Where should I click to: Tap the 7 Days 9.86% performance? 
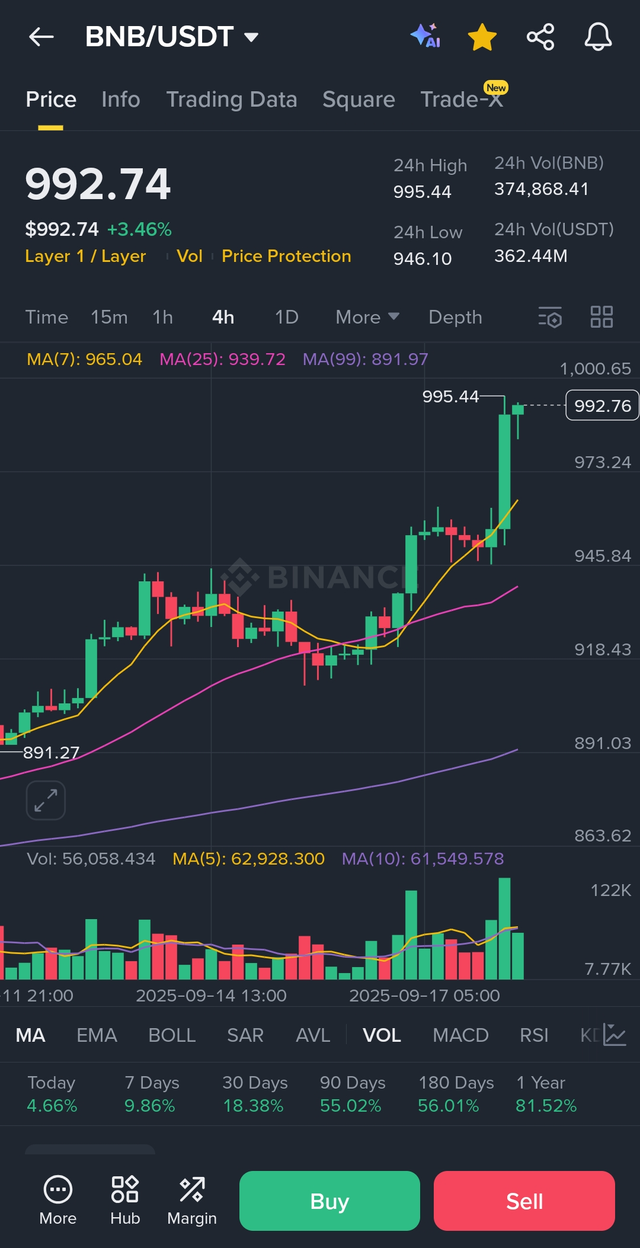pyautogui.click(x=152, y=1094)
